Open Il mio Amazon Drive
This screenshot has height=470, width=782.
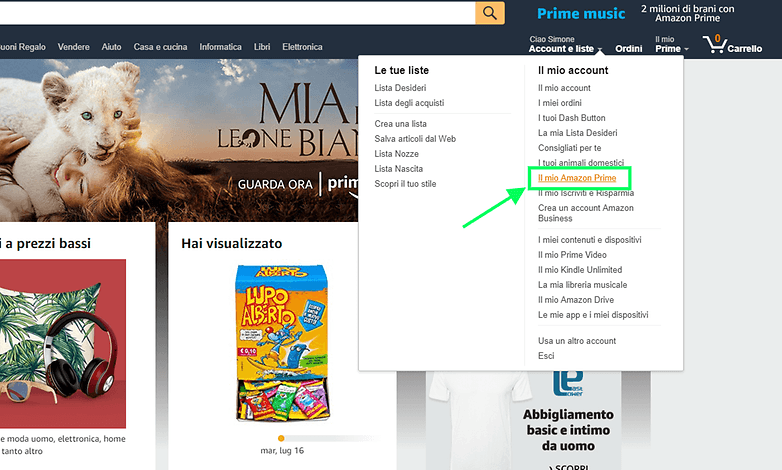coord(576,299)
